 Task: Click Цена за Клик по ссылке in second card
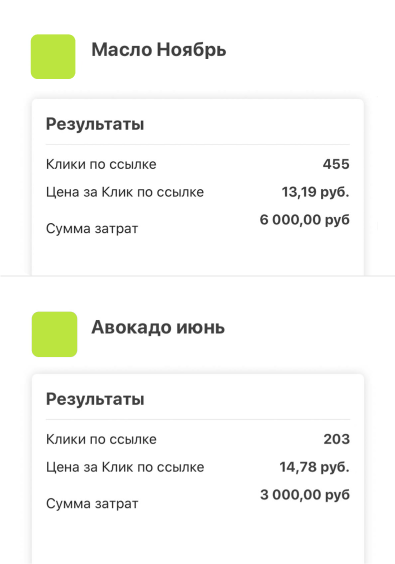[x=125, y=467]
